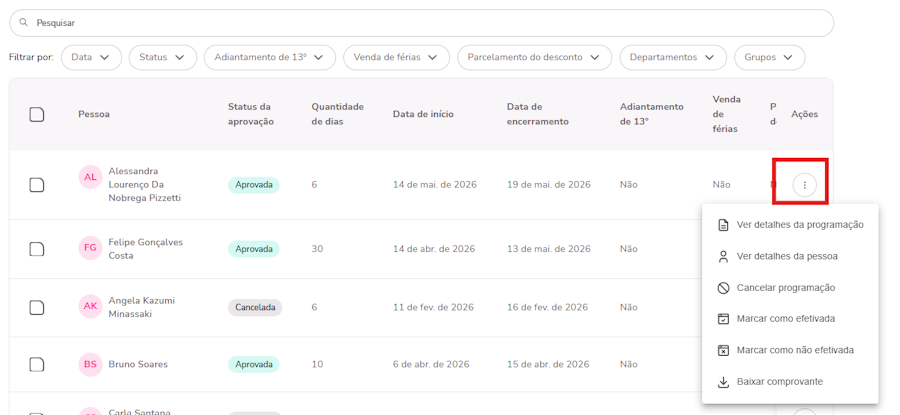Click the 10 days value for Bruno Soares

317,364
